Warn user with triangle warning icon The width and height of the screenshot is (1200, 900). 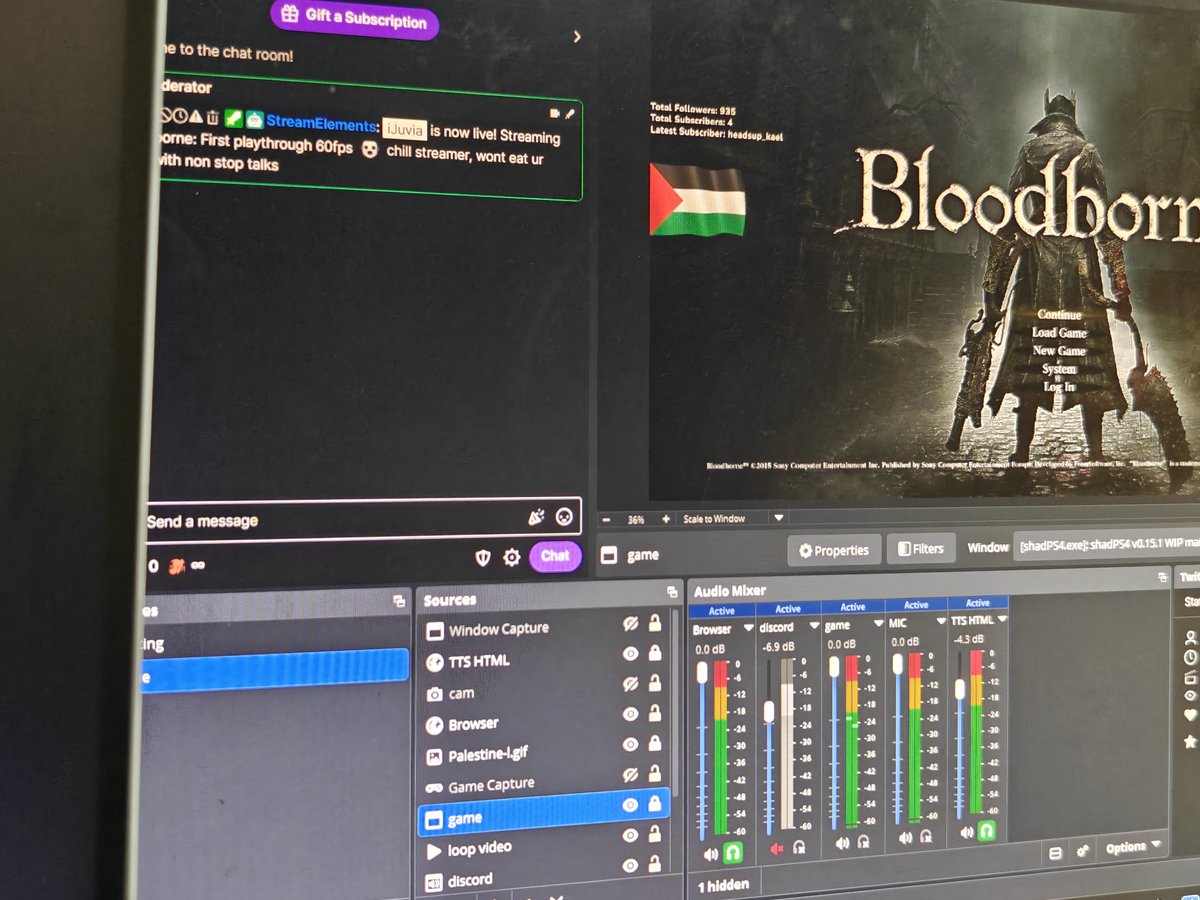point(195,117)
